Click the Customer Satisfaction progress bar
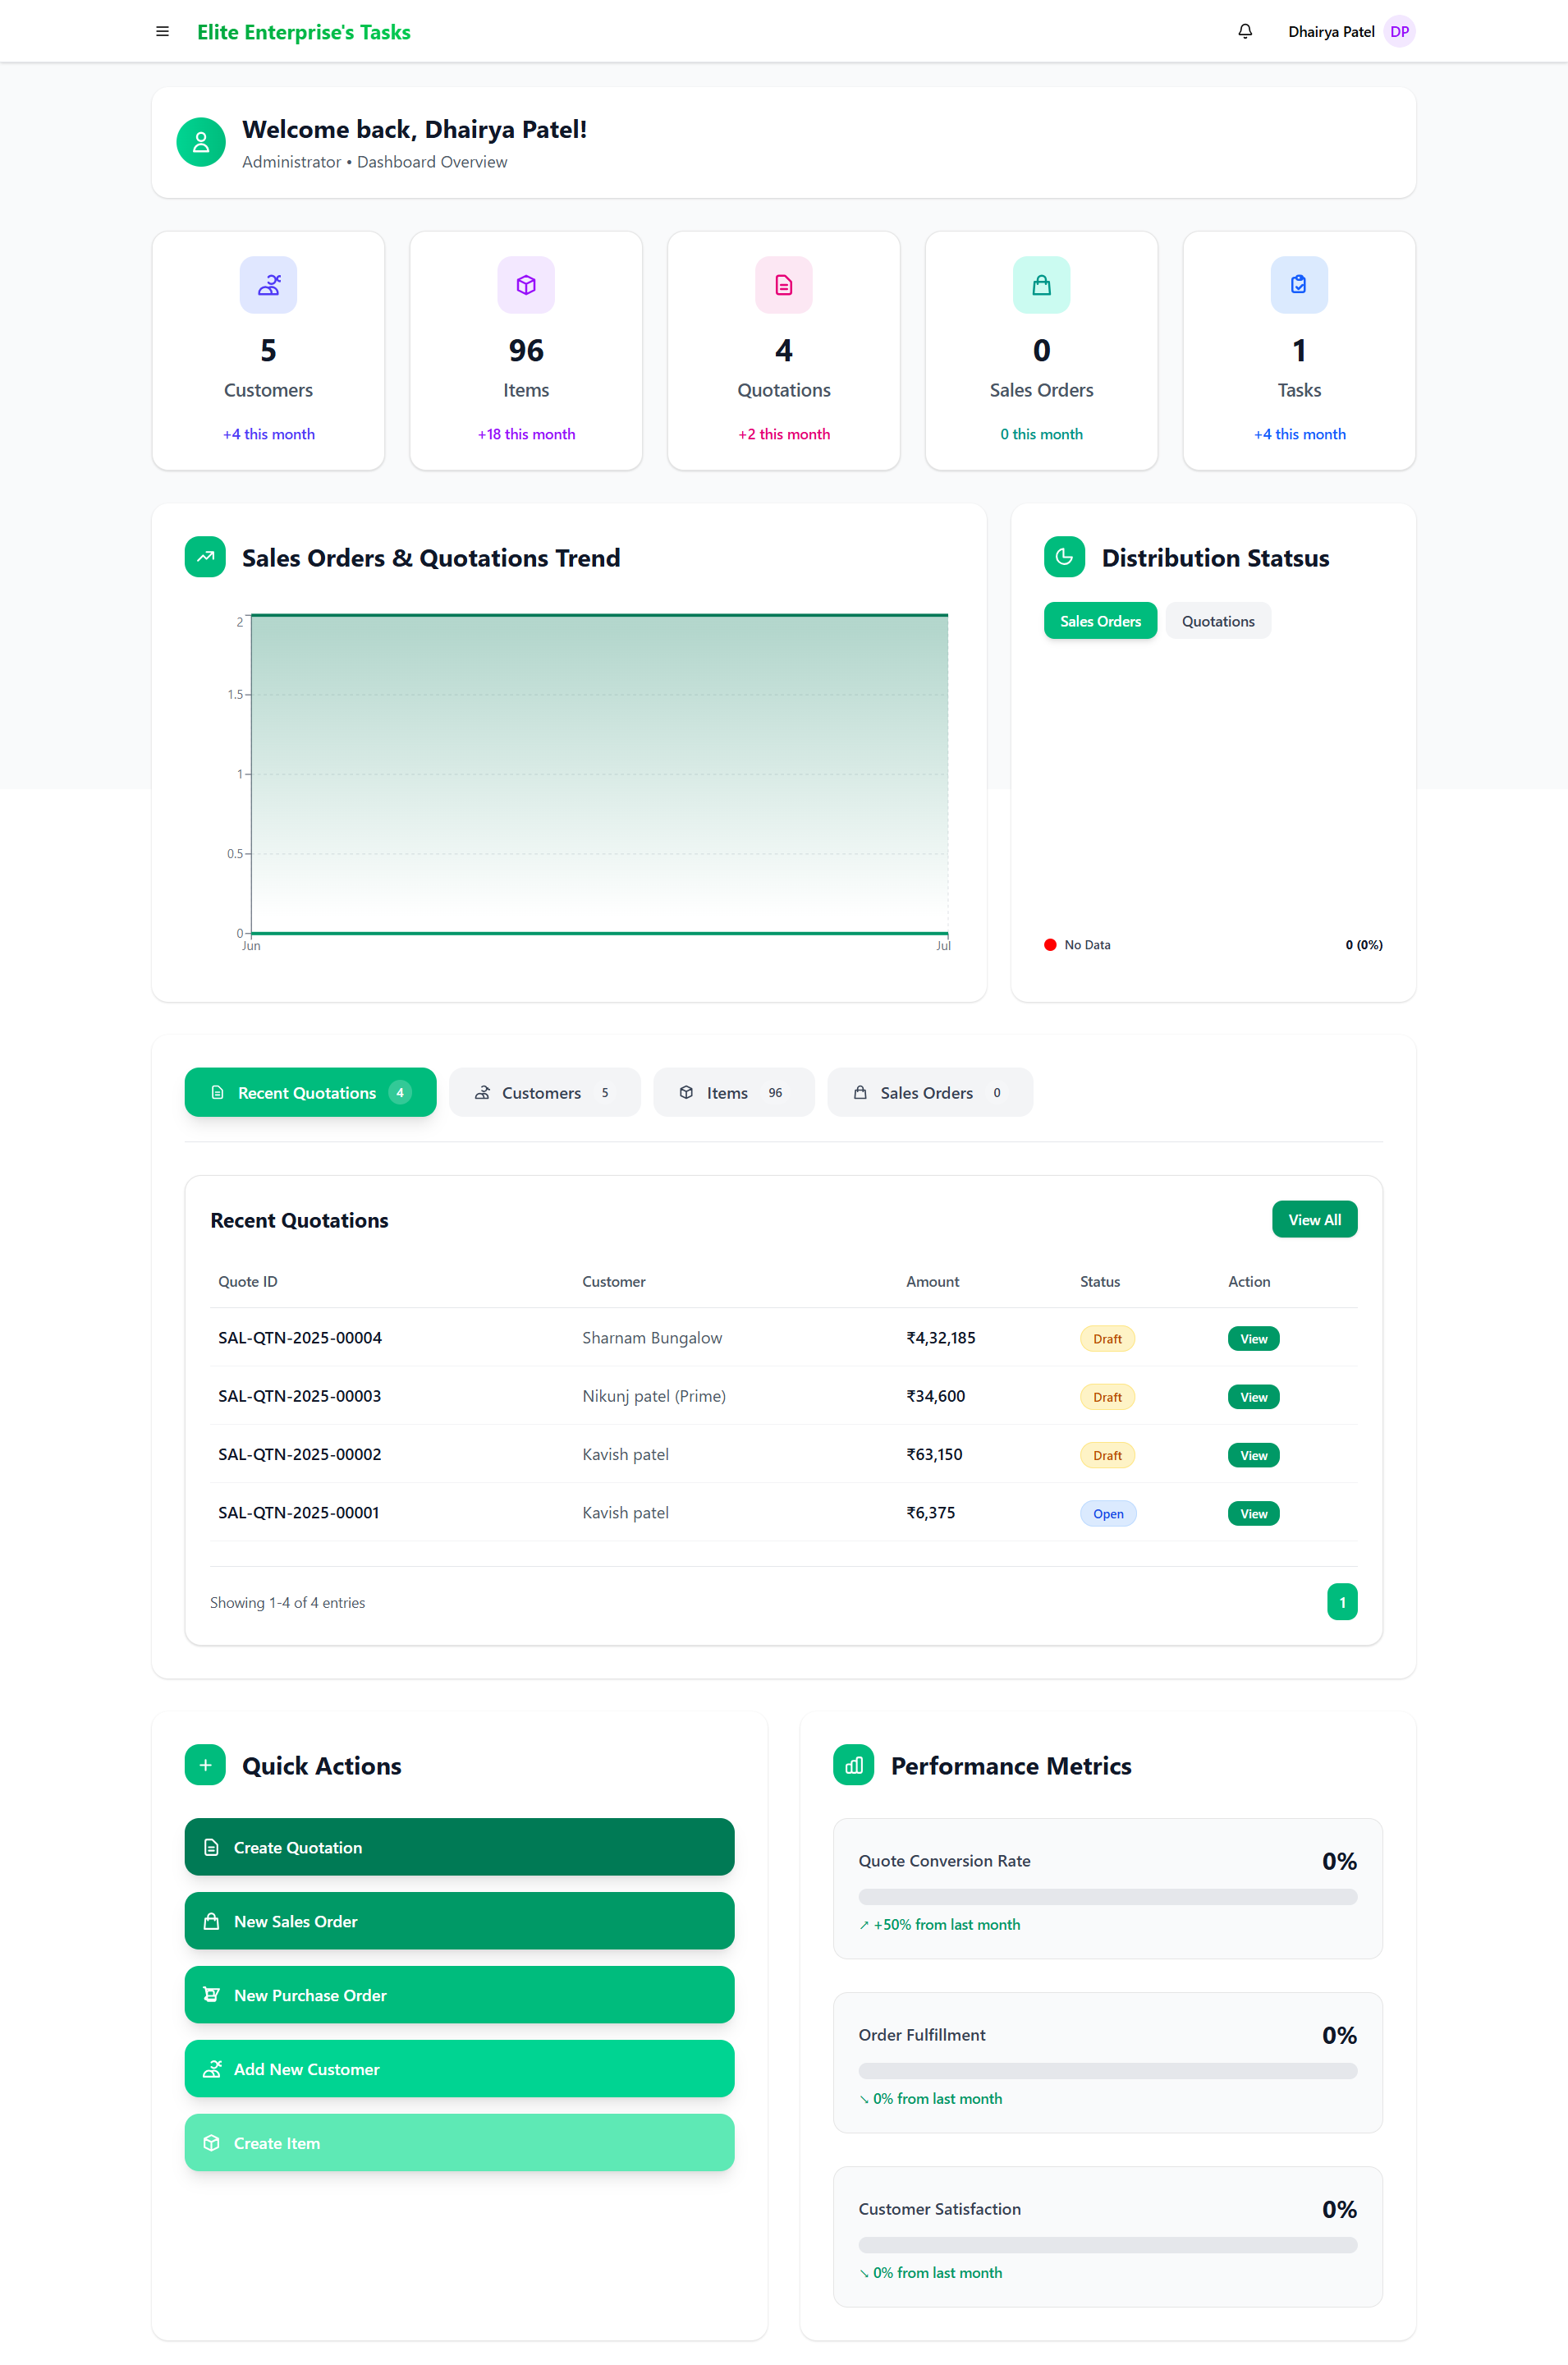 coord(1107,2245)
